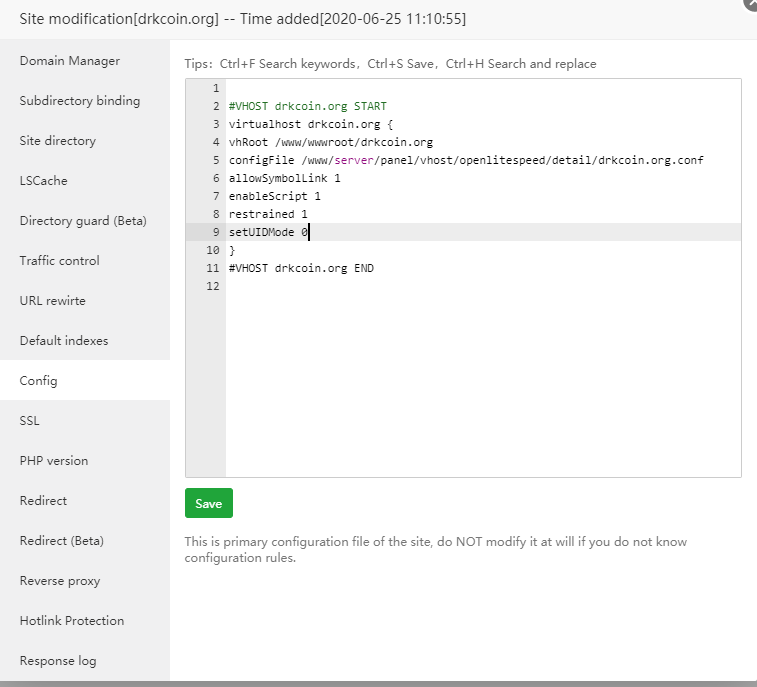Open the Redirect tab
Viewport: 757px width, 687px height.
[44, 501]
